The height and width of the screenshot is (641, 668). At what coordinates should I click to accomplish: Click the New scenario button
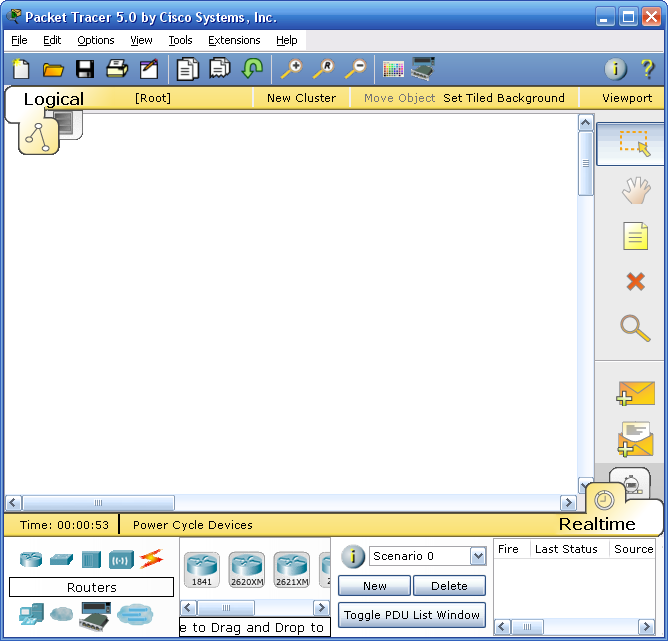374,586
